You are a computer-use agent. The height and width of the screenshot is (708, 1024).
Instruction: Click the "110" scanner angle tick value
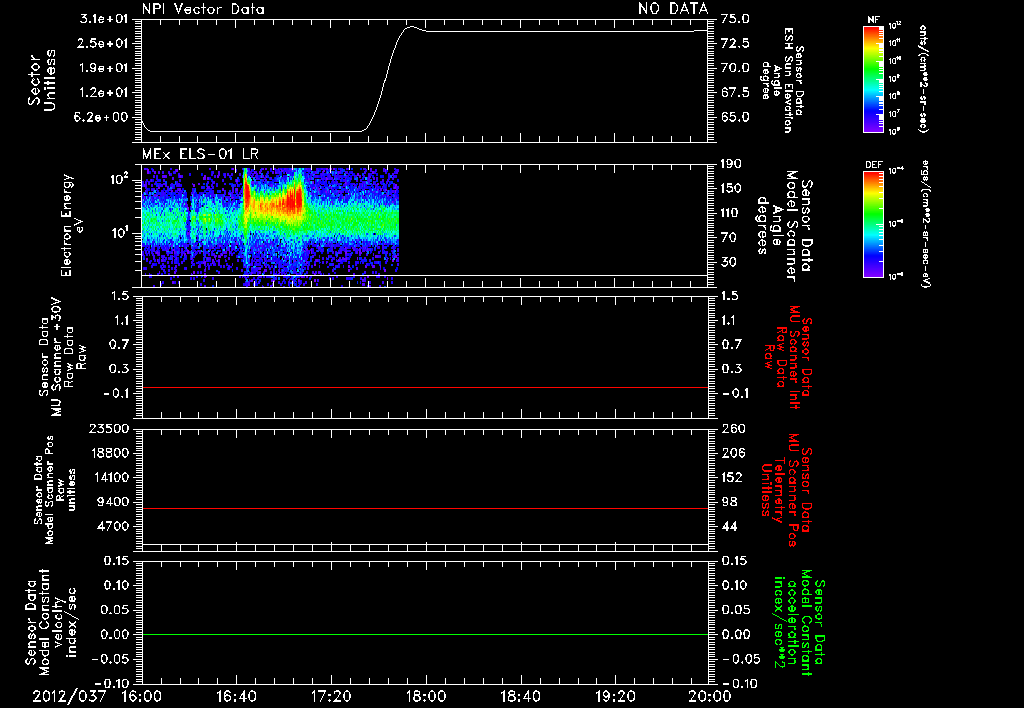coord(731,213)
